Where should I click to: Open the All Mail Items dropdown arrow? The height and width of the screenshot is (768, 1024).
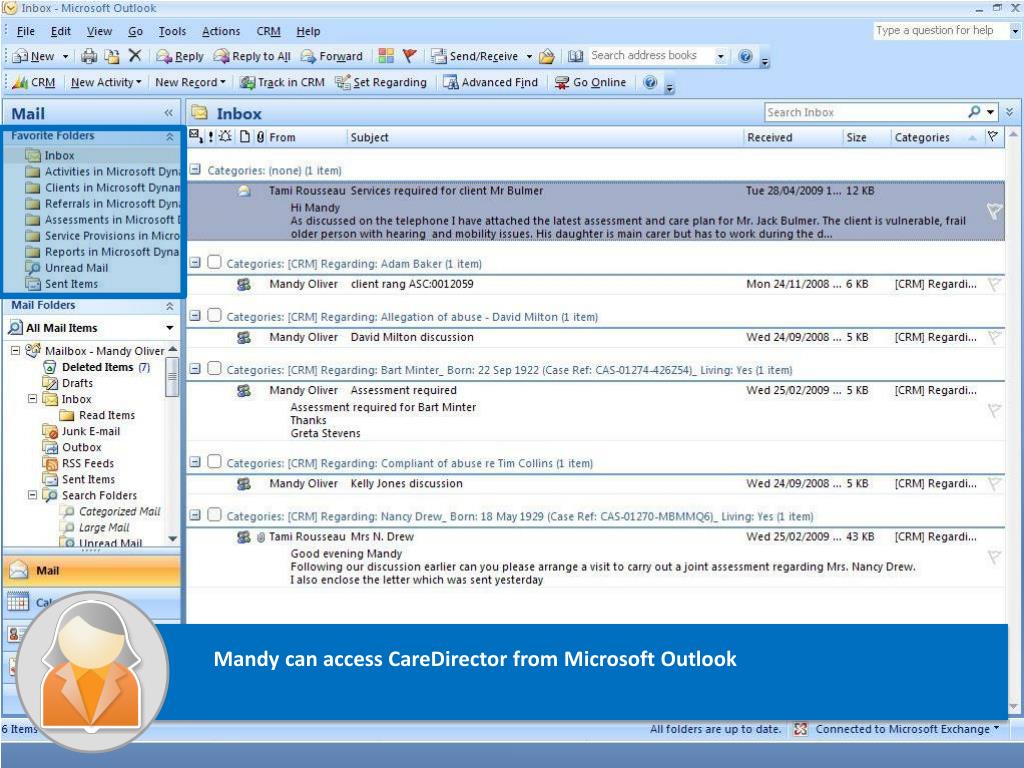[x=170, y=328]
